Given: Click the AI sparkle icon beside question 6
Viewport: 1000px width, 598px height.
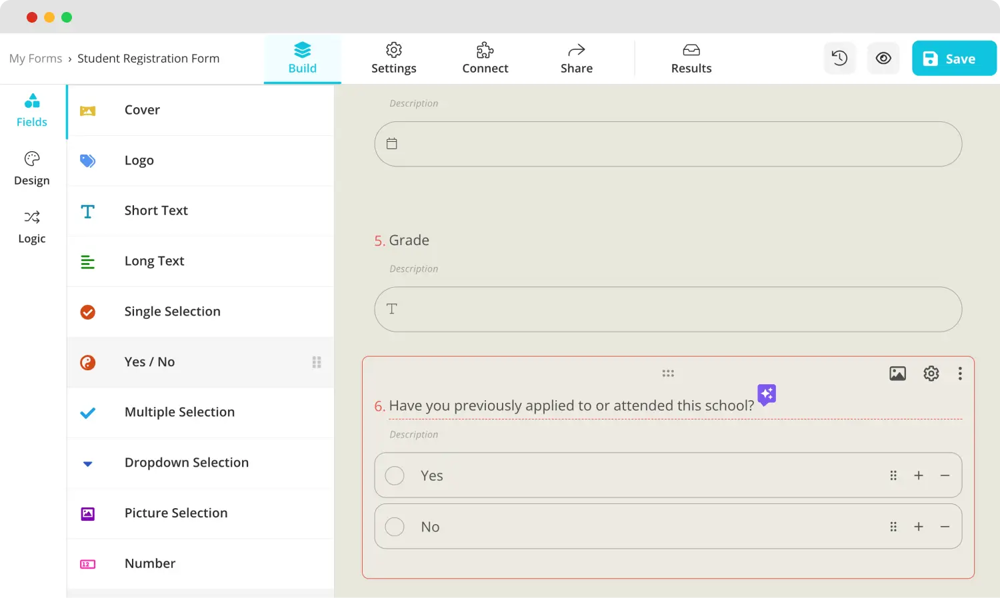Looking at the screenshot, I should pos(766,394).
